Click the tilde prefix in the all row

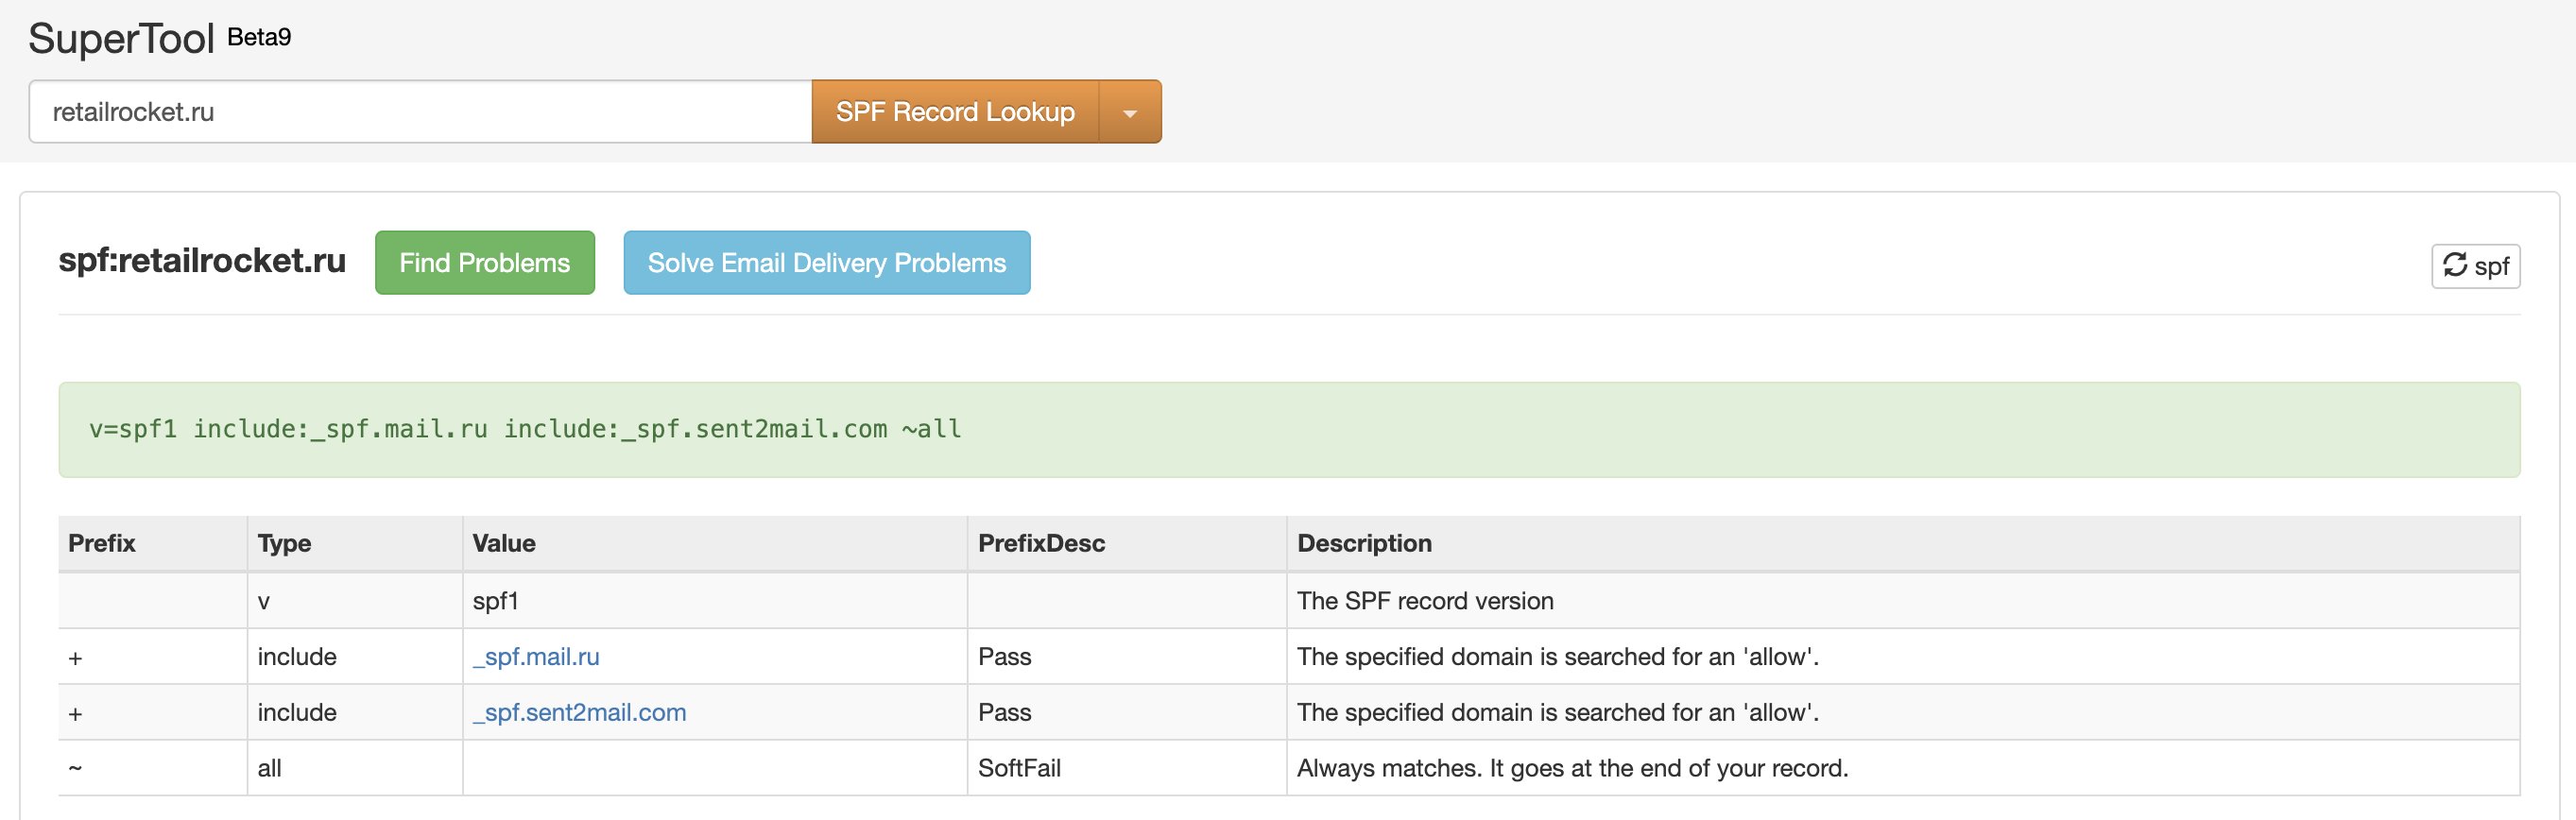tap(75, 768)
